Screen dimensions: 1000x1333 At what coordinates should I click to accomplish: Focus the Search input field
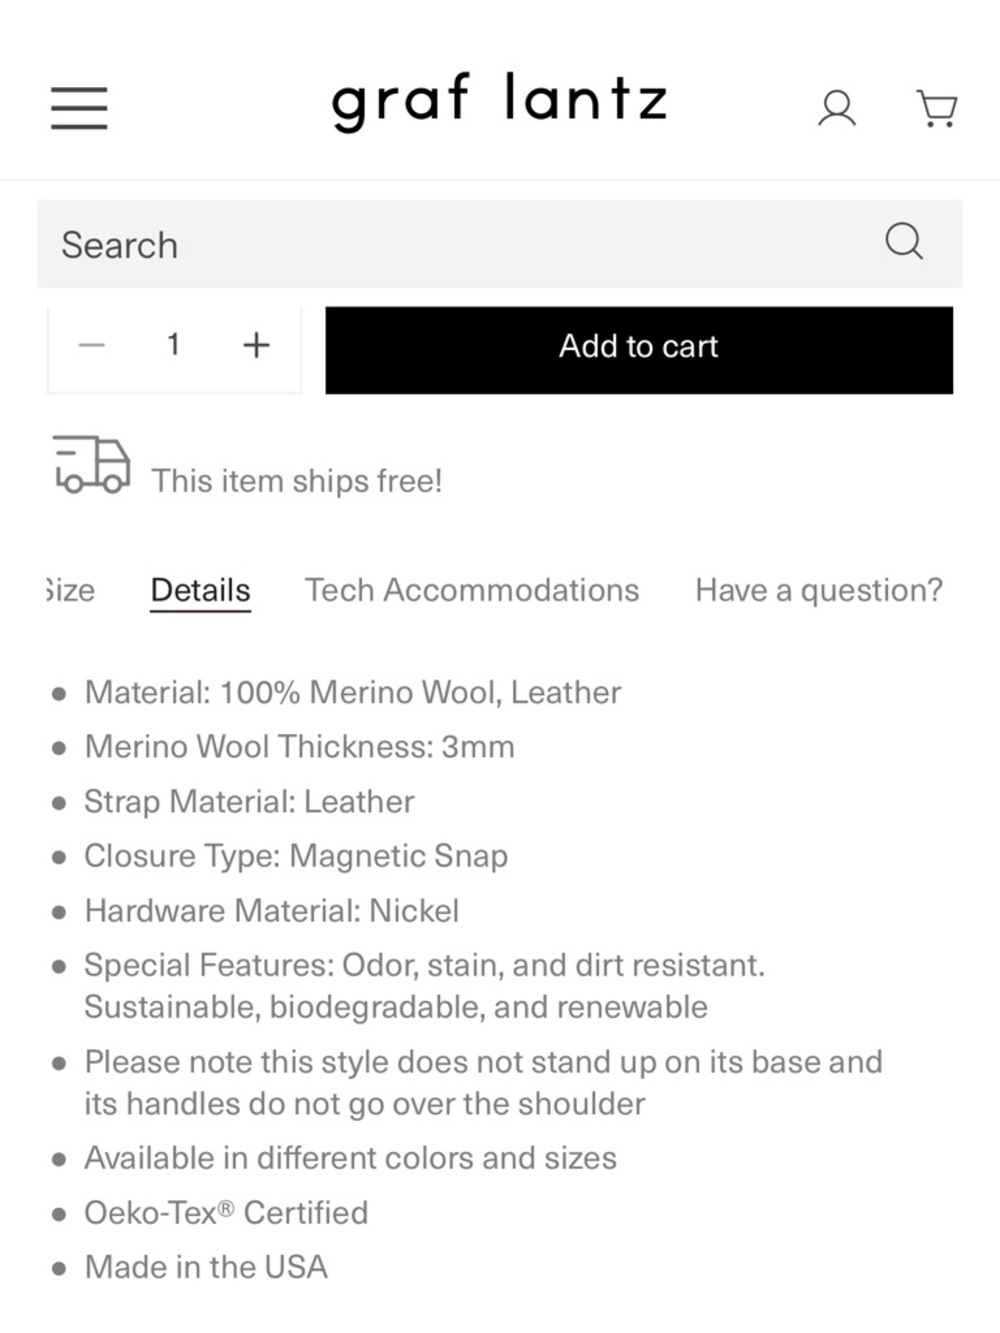[x=460, y=244]
